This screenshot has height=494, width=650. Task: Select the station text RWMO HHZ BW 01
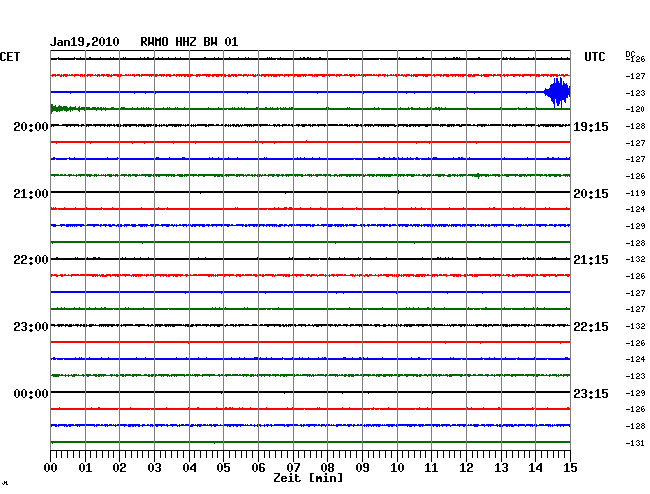(189, 42)
